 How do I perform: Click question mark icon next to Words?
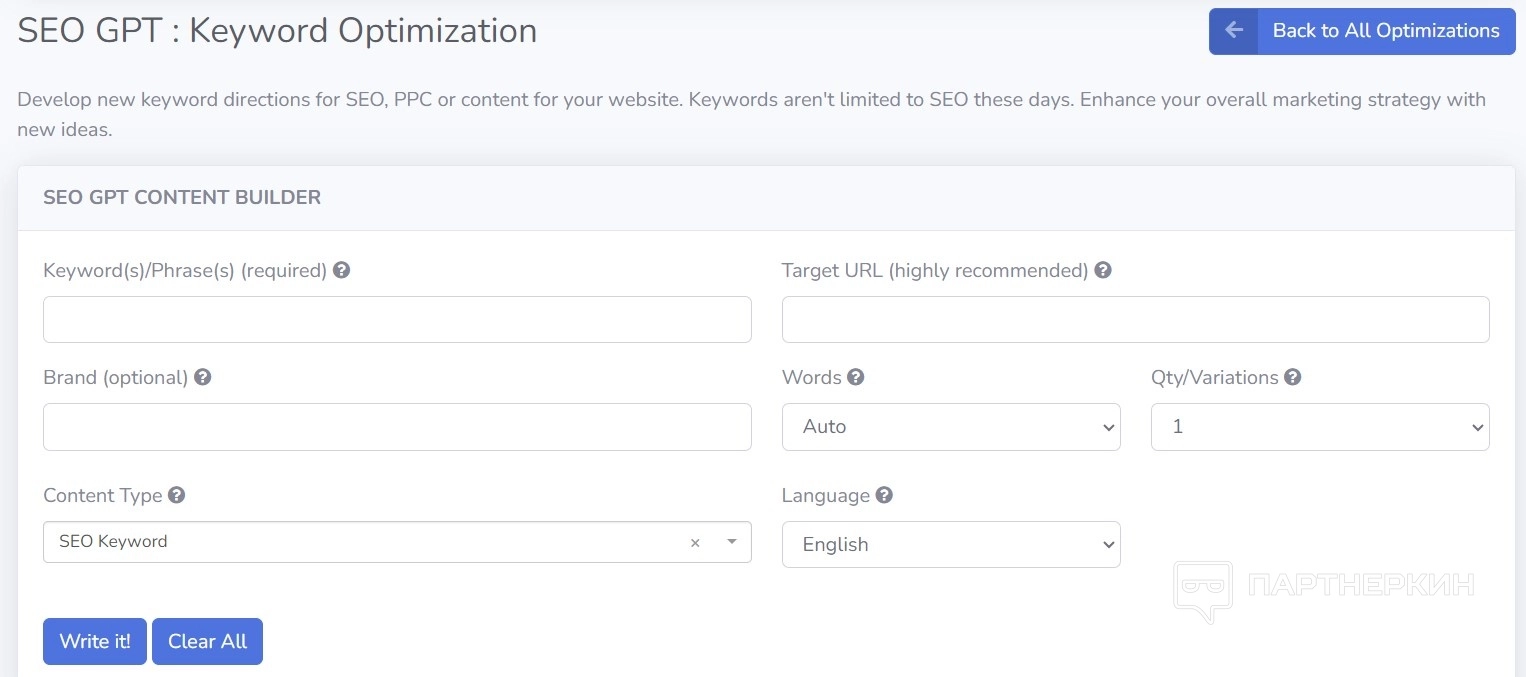click(x=855, y=377)
